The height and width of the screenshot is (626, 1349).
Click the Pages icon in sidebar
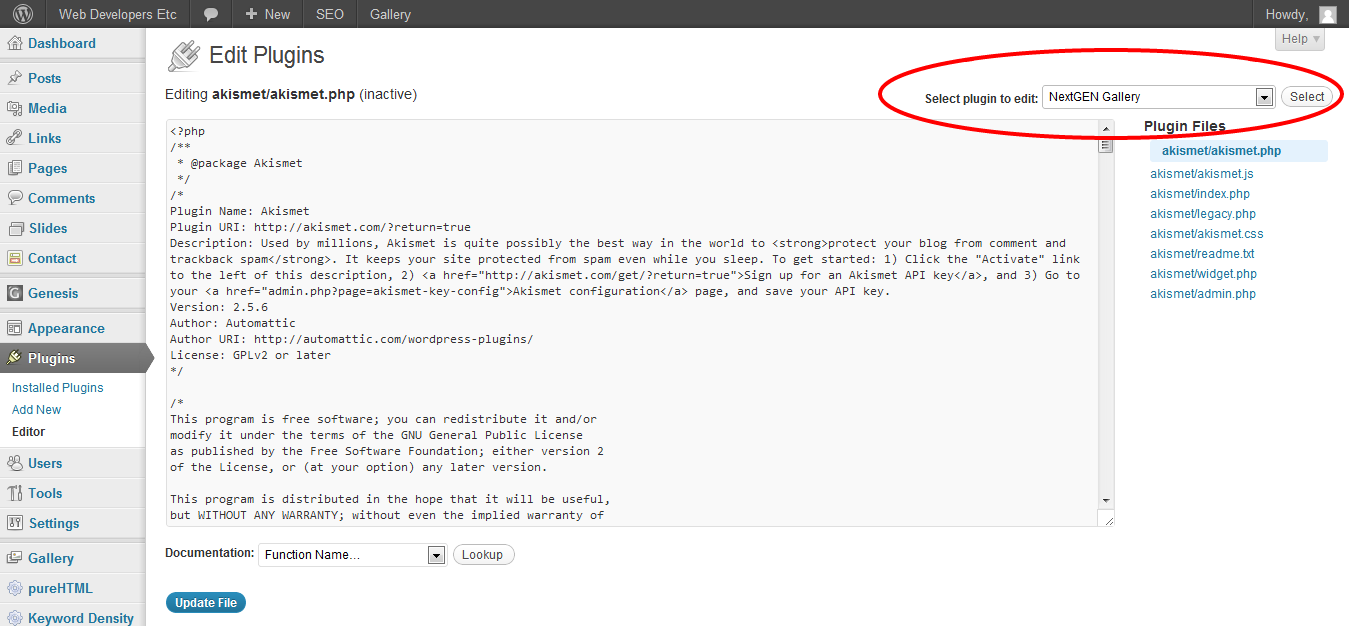pos(14,168)
